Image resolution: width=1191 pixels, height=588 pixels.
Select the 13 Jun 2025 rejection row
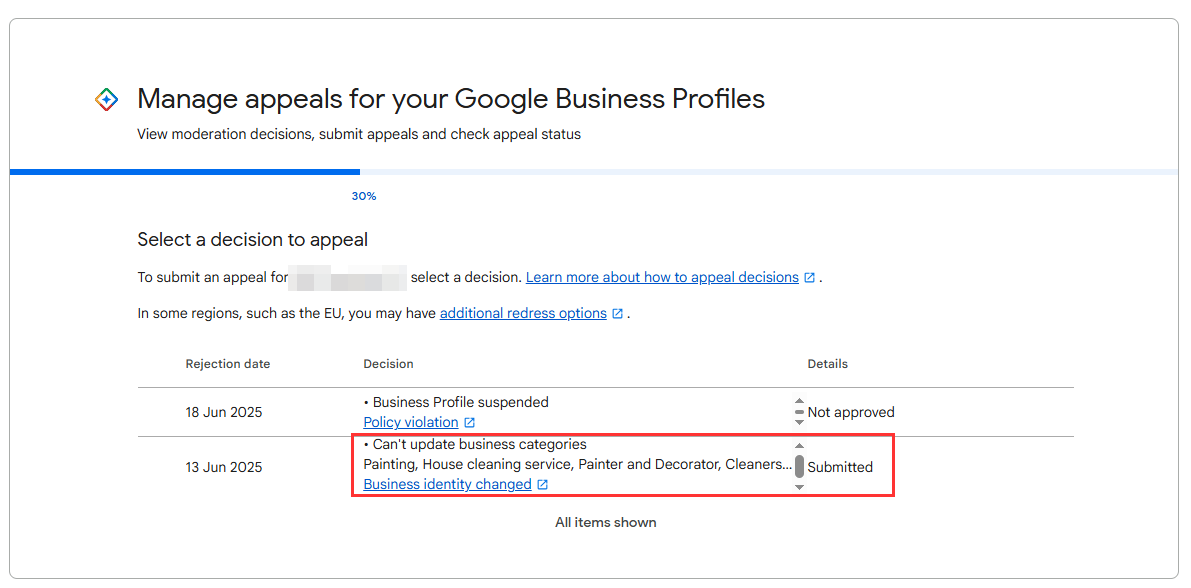(605, 467)
